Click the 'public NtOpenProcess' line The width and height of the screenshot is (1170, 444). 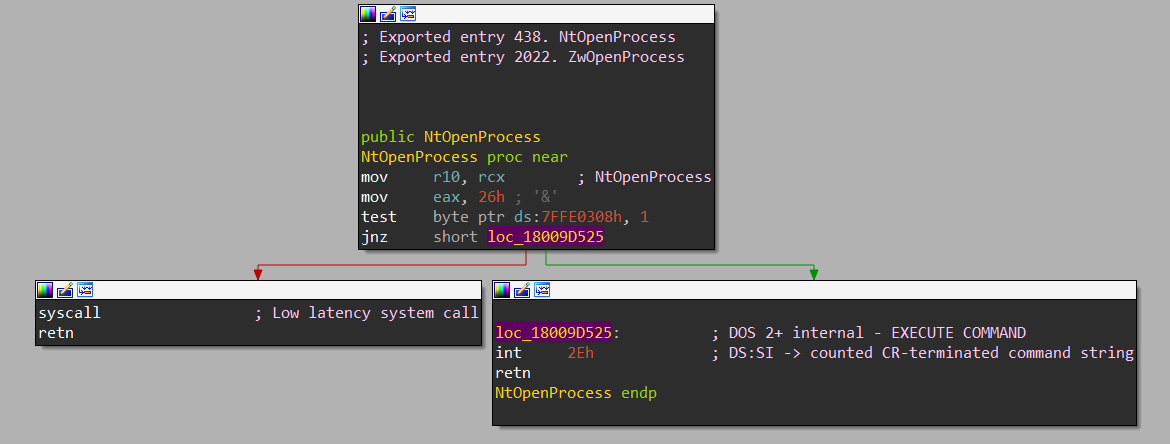coord(451,137)
